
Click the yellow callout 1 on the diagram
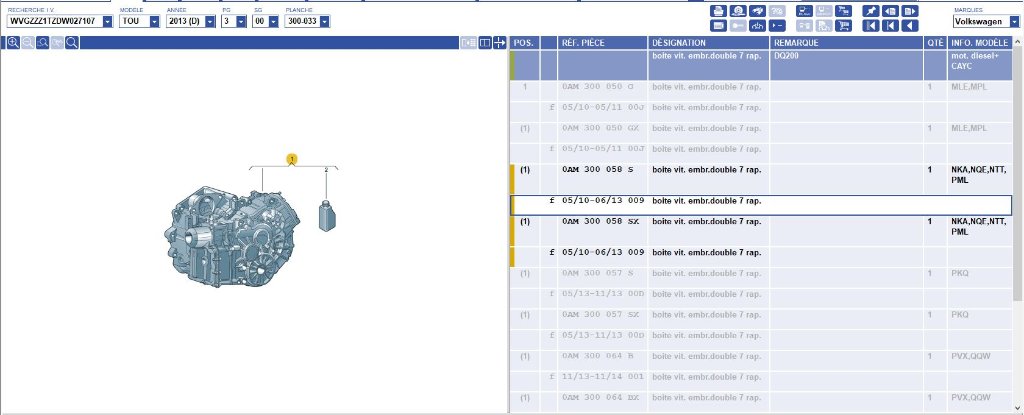(x=292, y=159)
